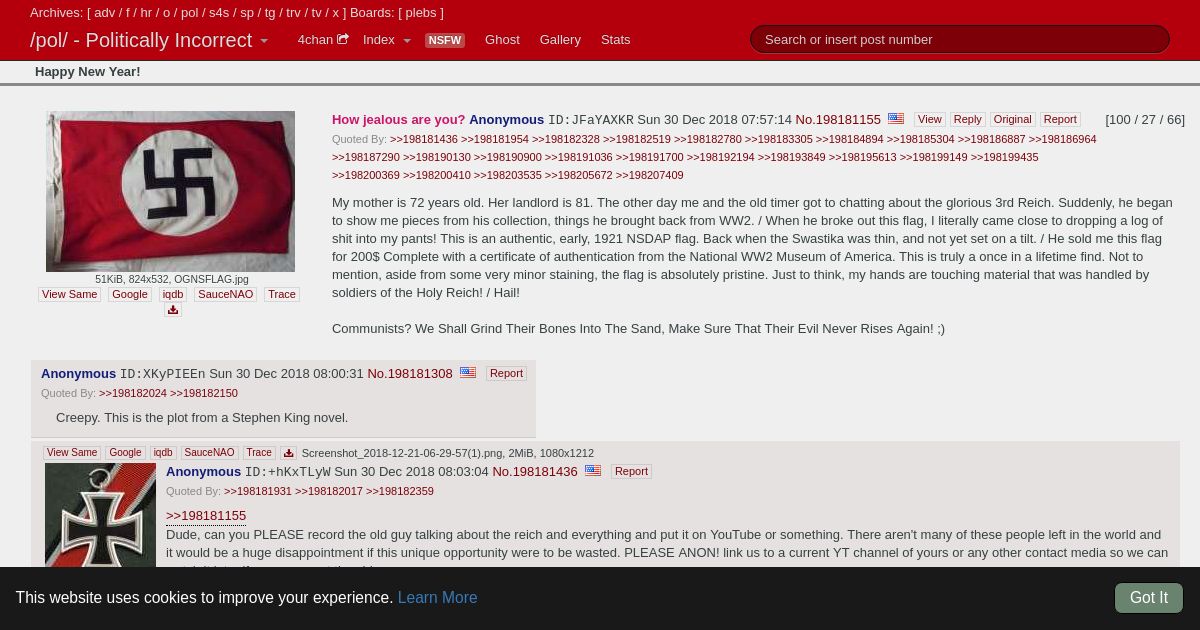Report post 198181436
1200x630 pixels.
point(631,471)
